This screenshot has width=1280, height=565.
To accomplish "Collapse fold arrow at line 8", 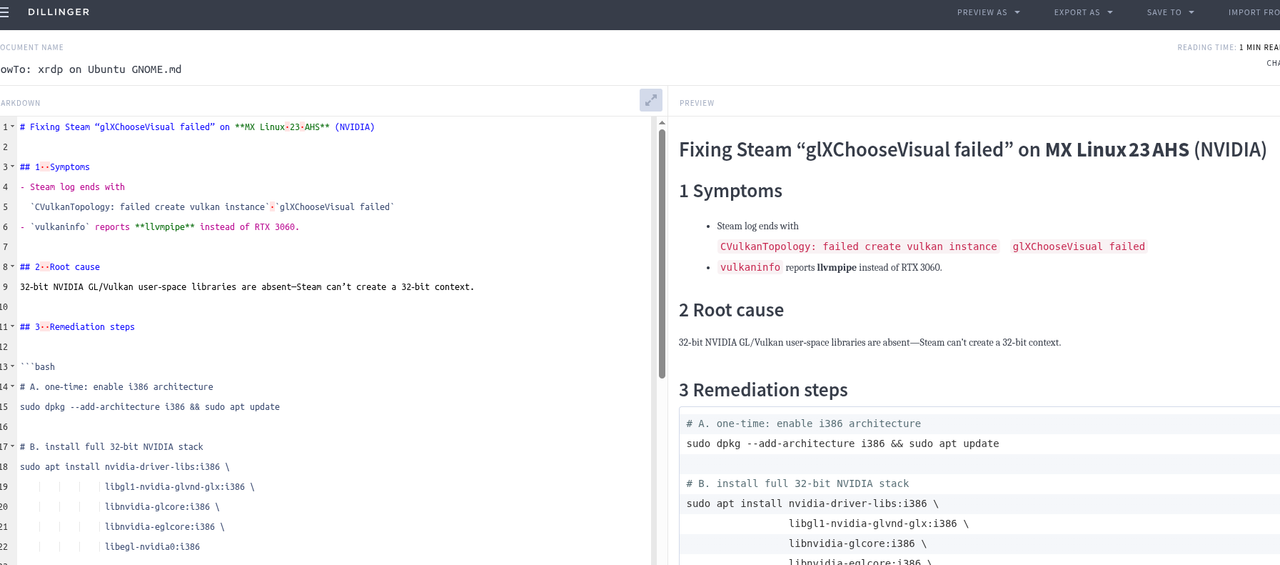I will pyautogui.click(x=13, y=267).
